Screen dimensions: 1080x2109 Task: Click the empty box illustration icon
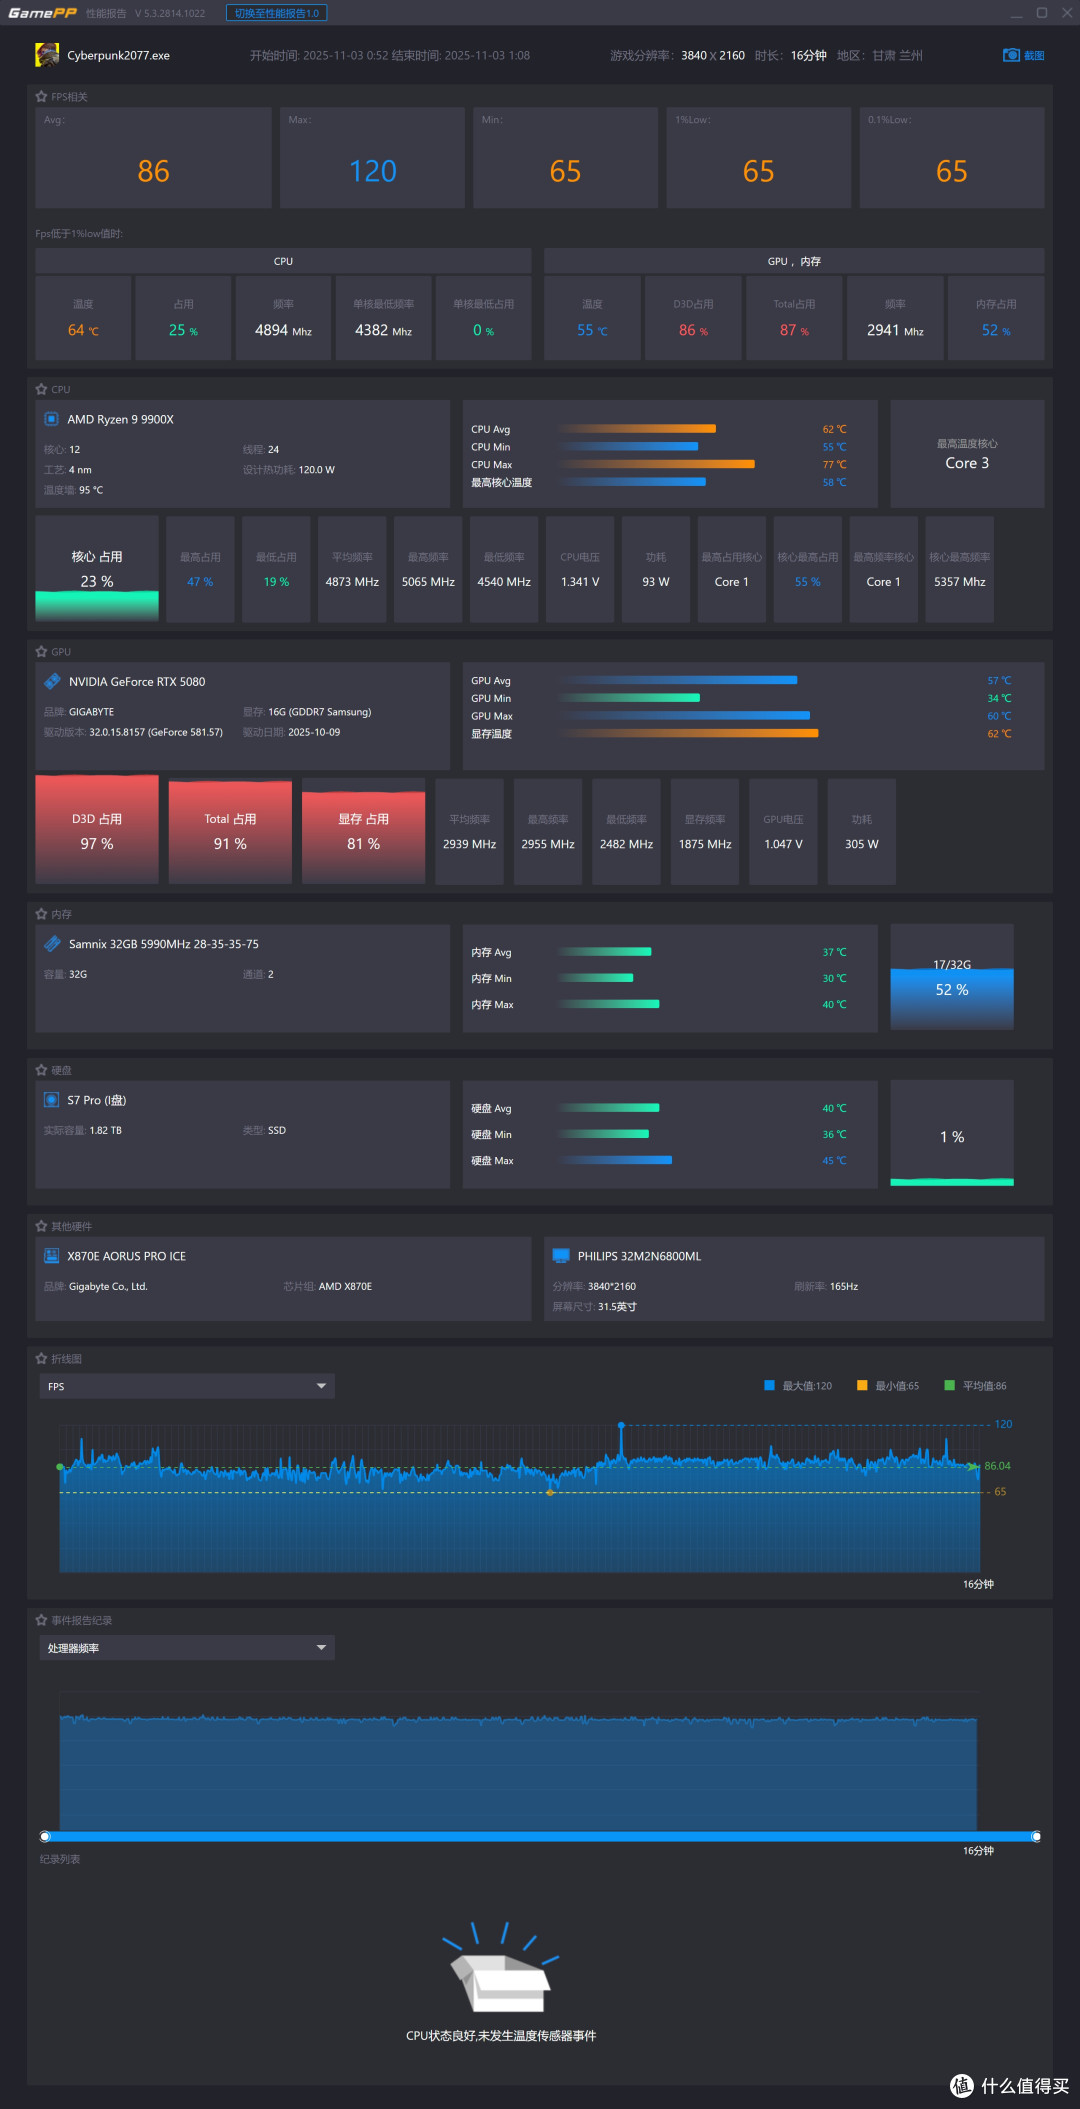501,1966
